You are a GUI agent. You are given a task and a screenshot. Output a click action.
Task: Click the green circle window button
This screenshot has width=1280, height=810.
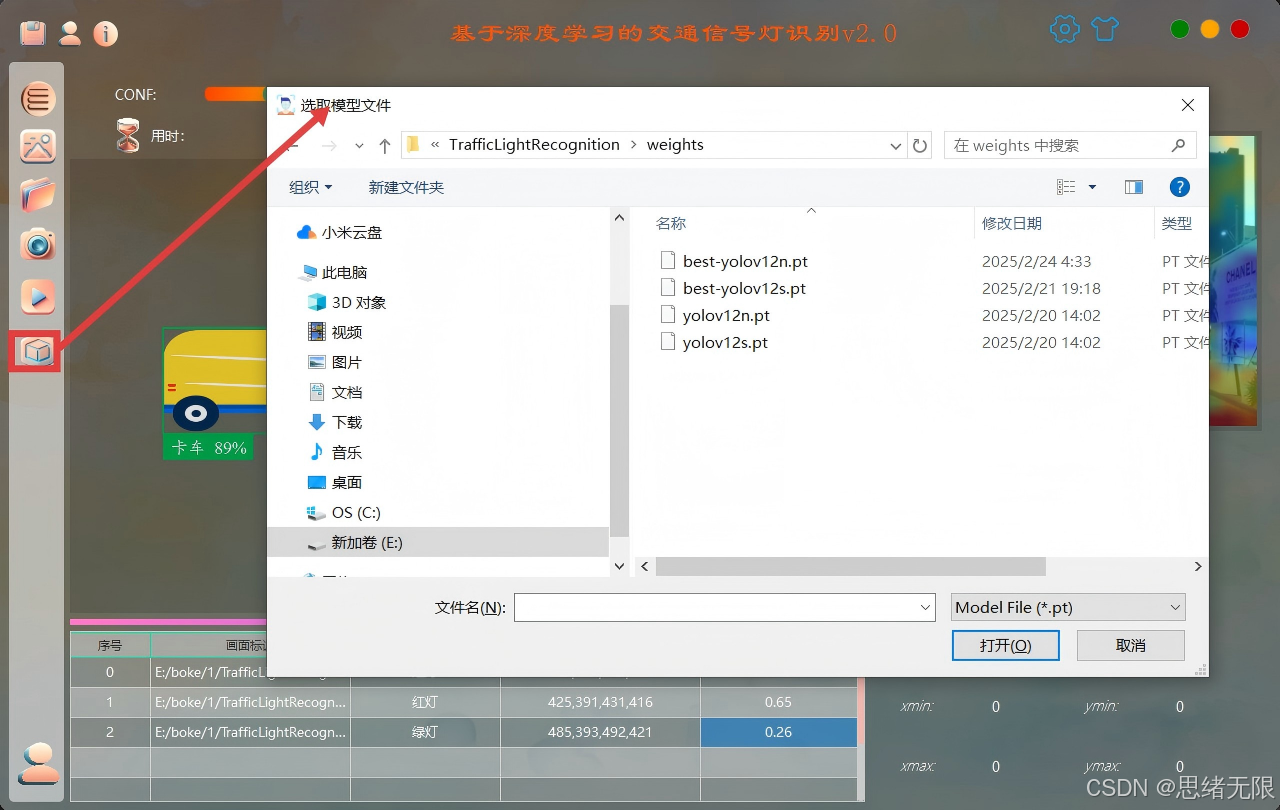click(1180, 29)
